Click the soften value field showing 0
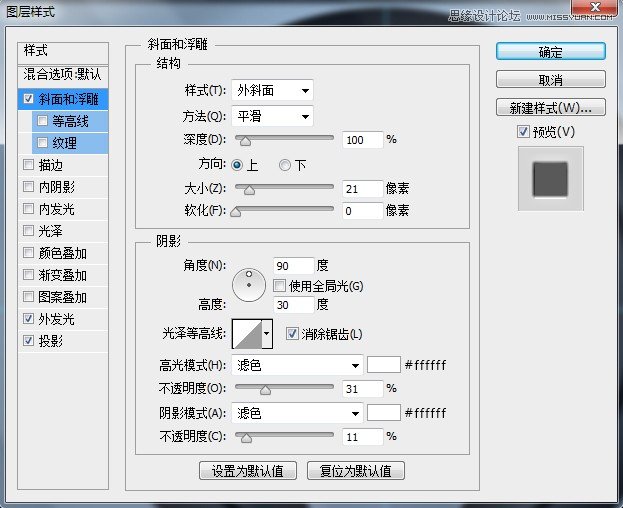Viewport: 623px width, 508px height. click(362, 211)
